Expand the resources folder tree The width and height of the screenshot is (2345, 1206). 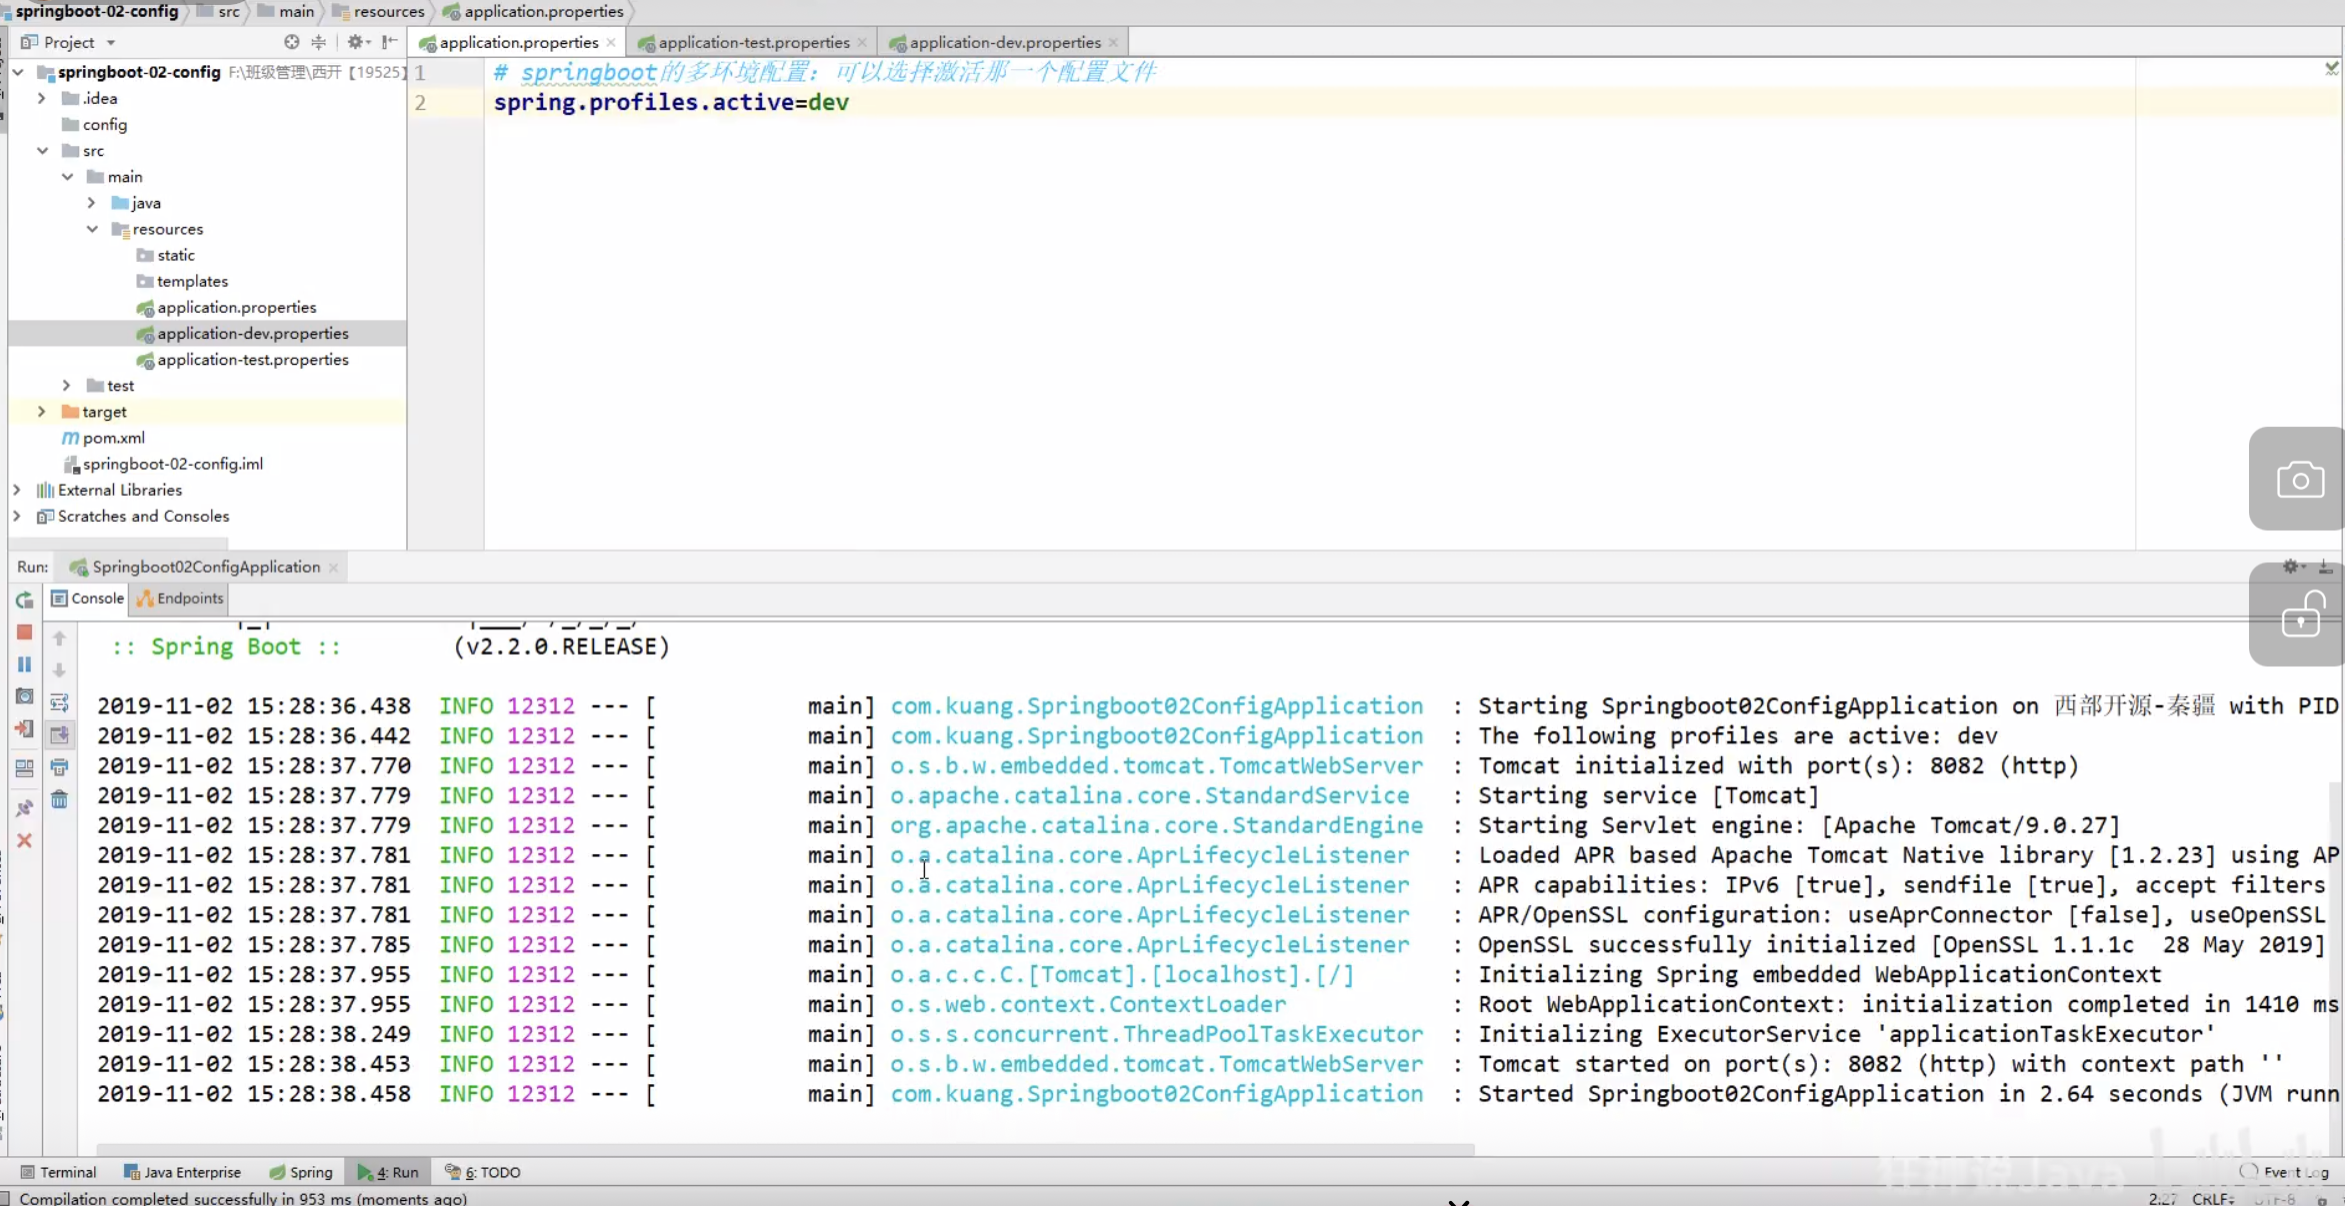pyautogui.click(x=92, y=228)
